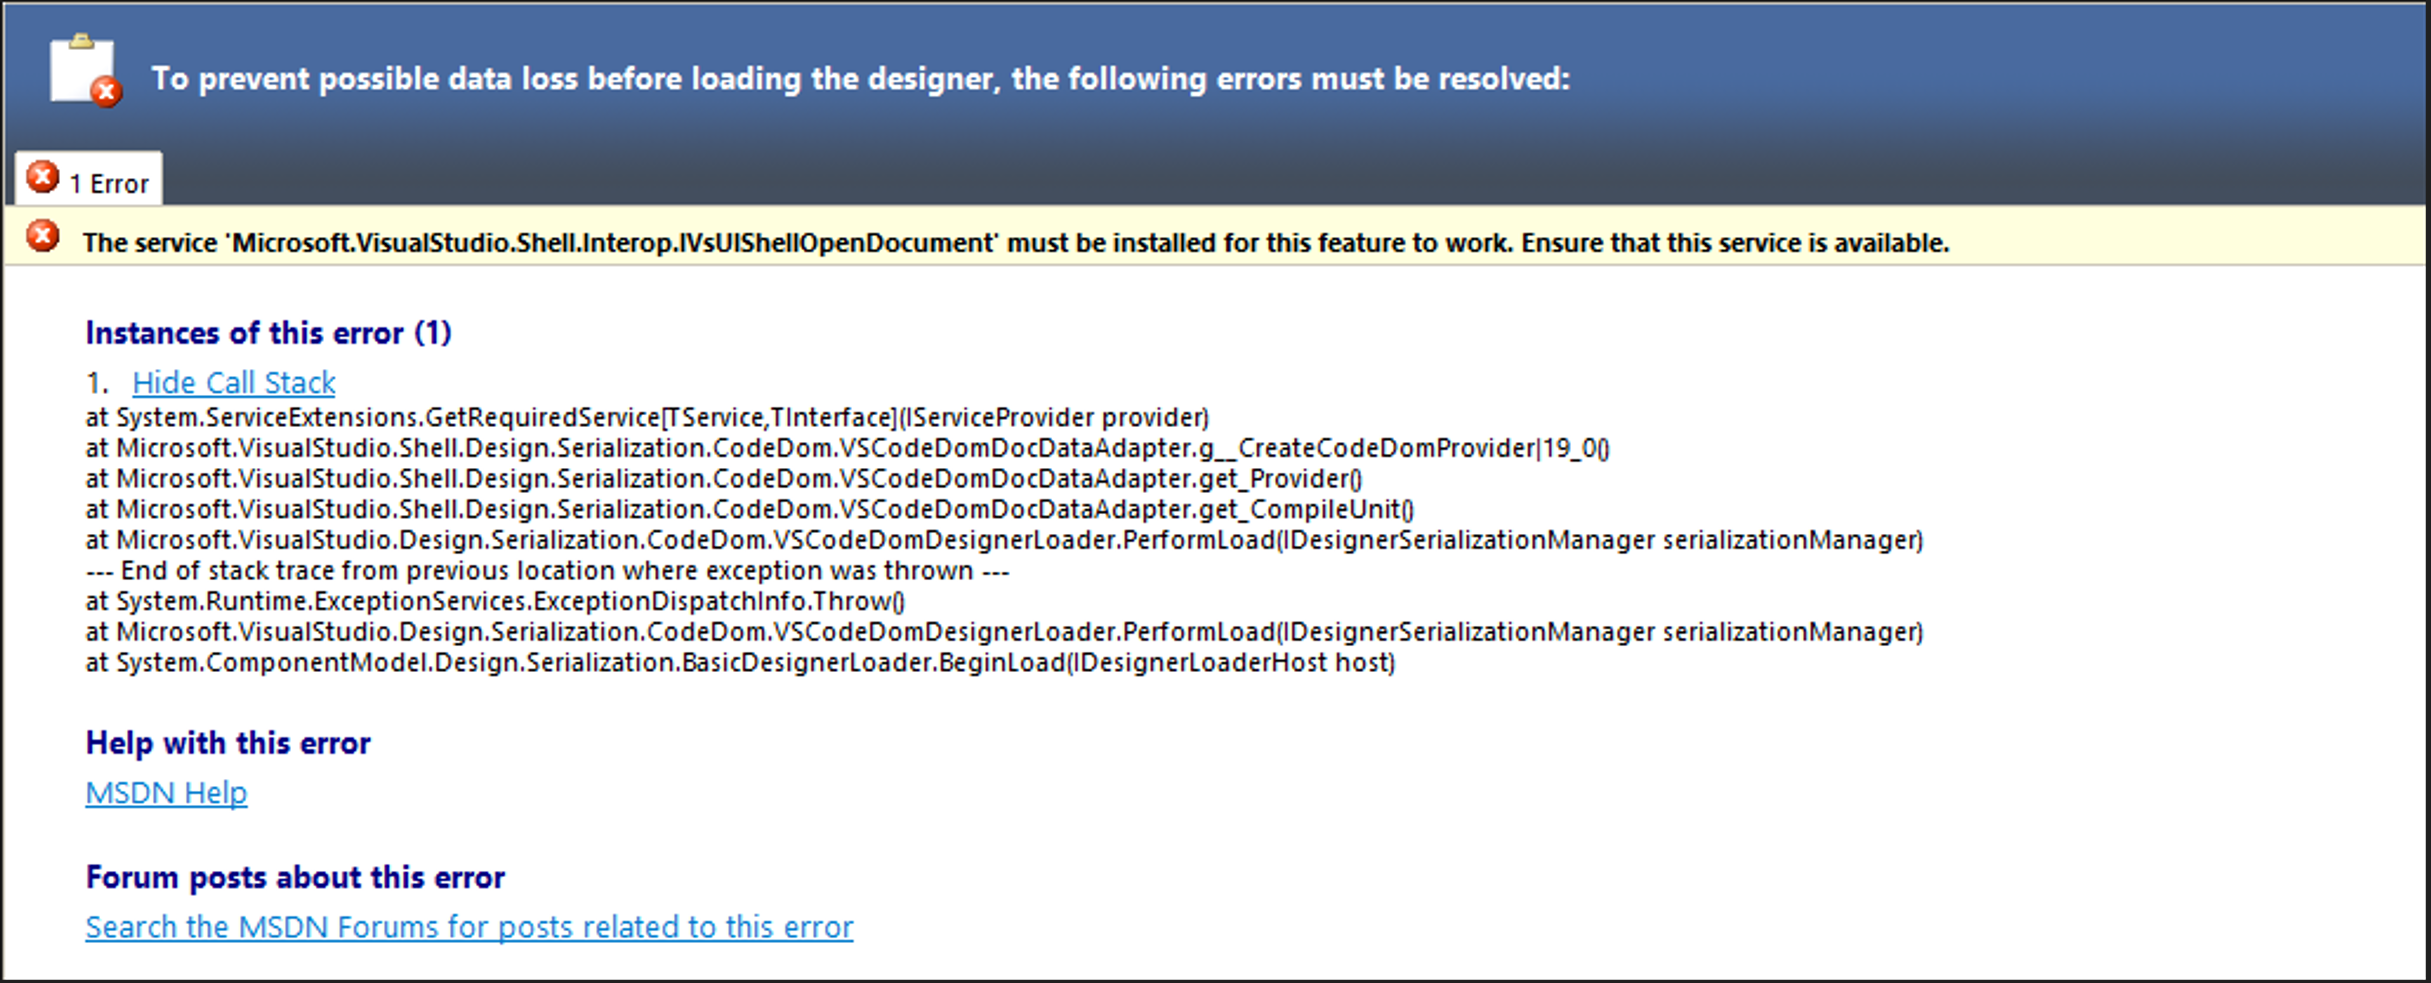Click the error icon beside the service message
Viewport: 2431px width, 983px height.
(x=42, y=237)
